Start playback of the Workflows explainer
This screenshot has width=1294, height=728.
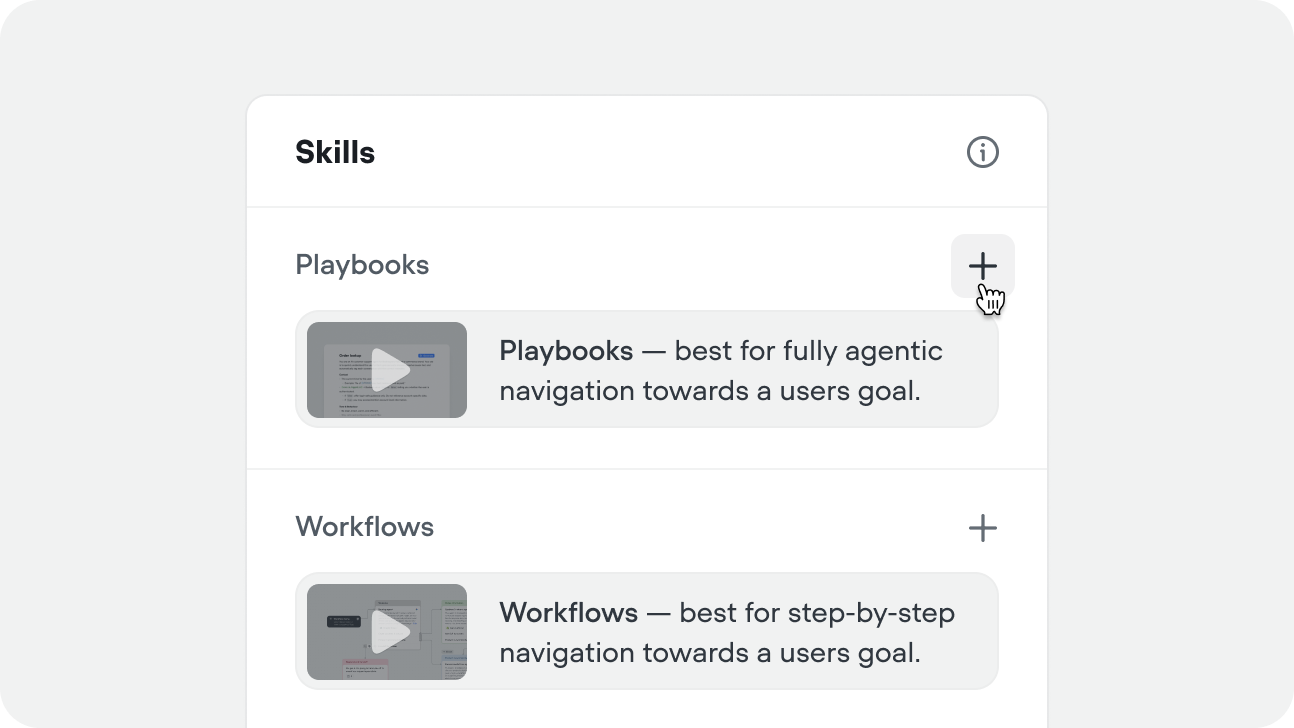[393, 631]
